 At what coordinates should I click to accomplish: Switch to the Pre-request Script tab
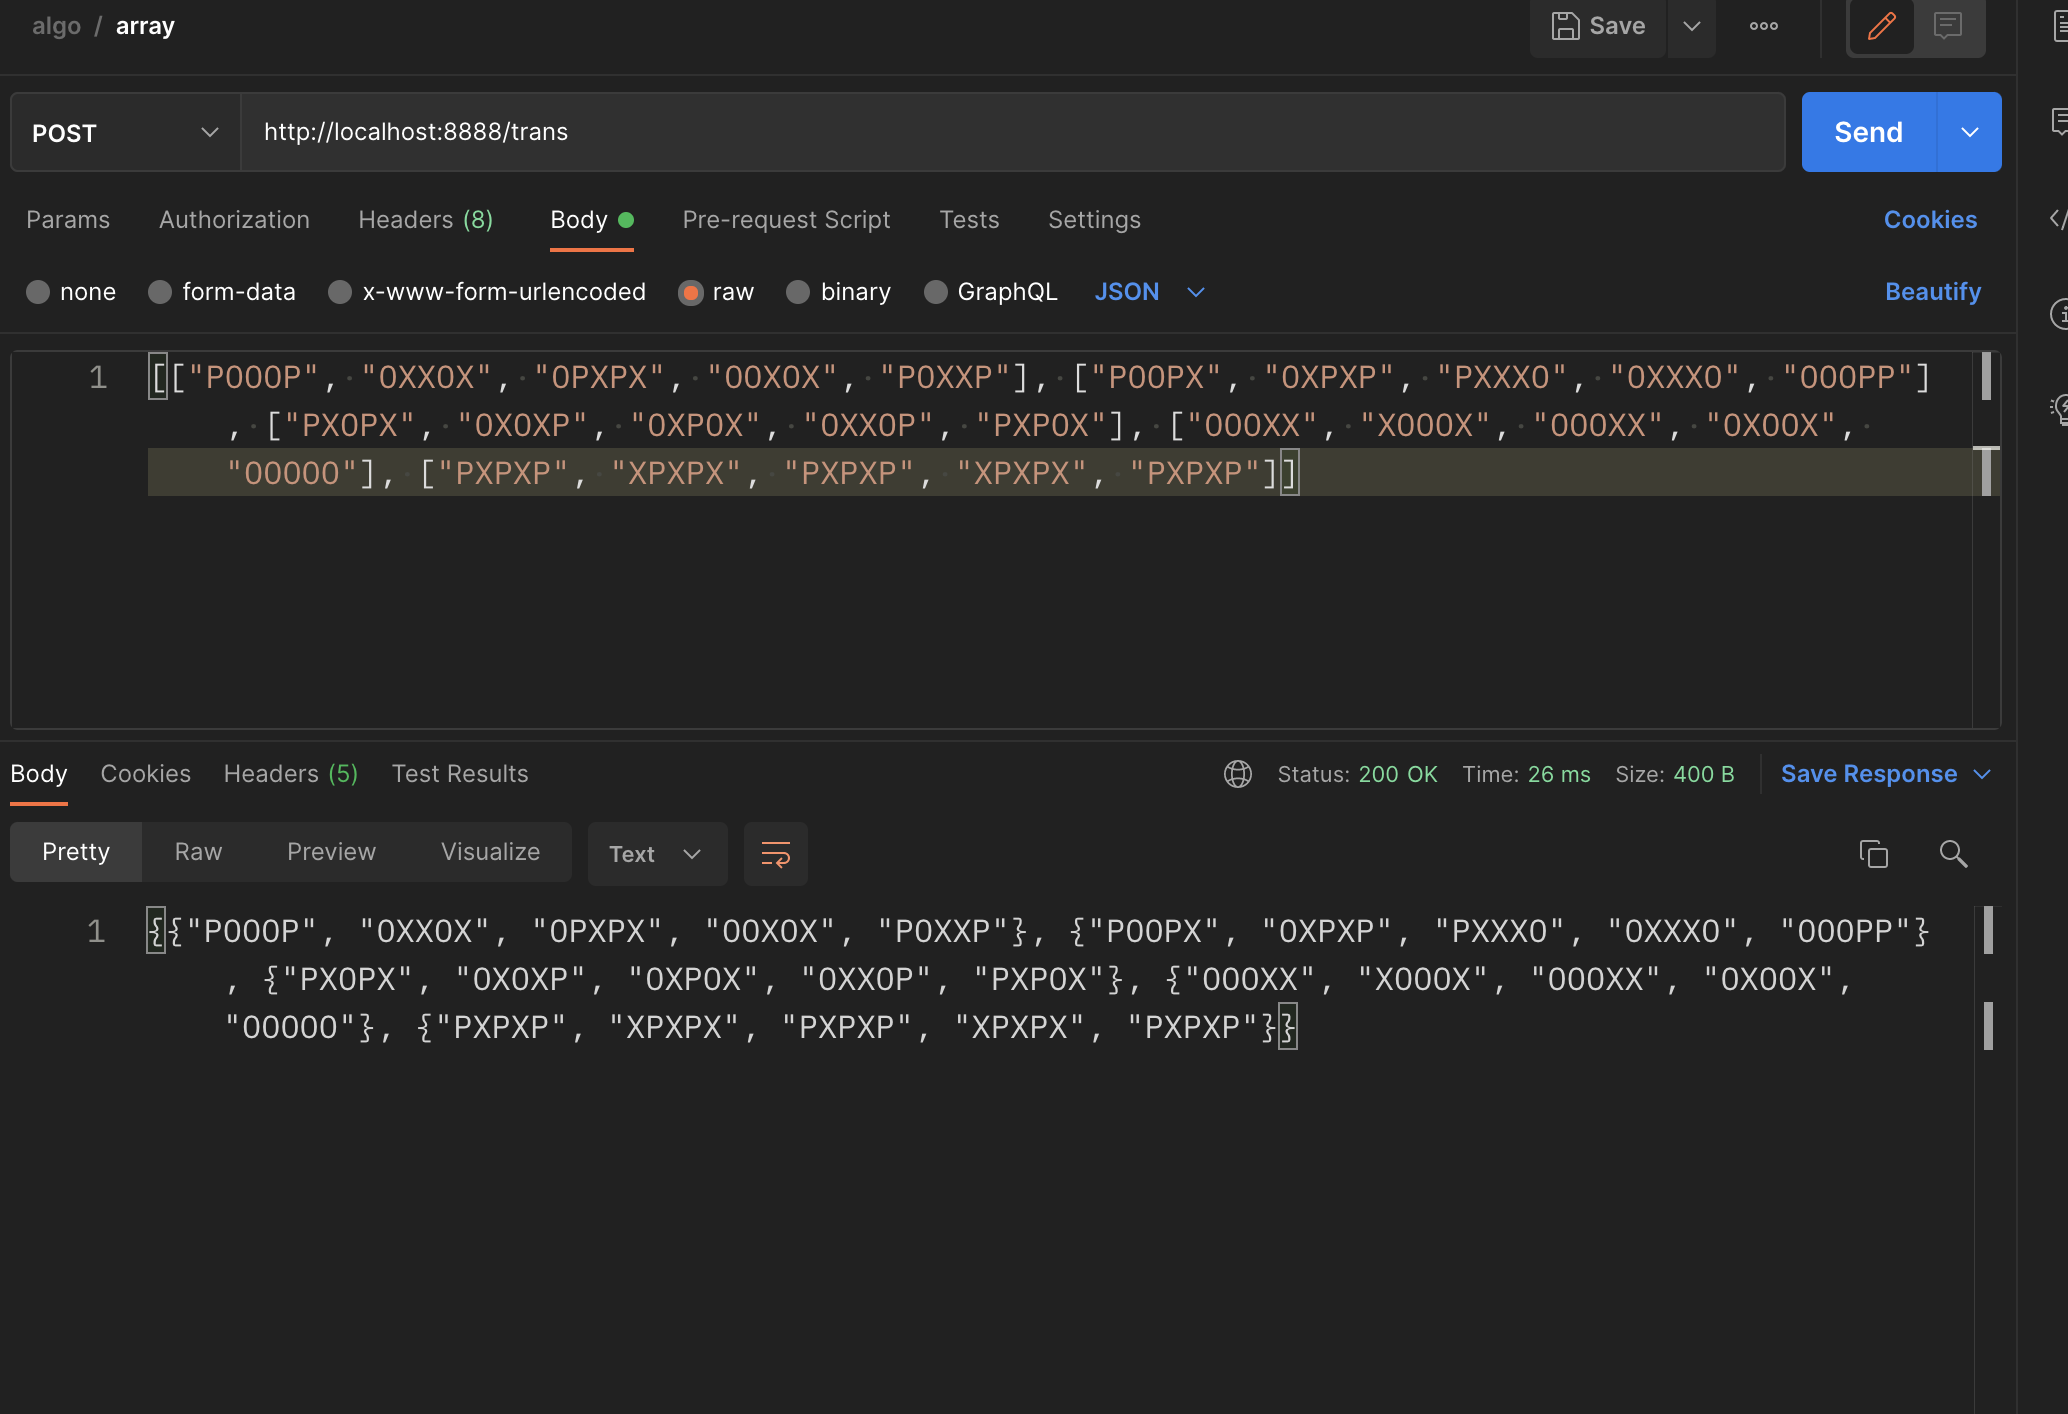coord(786,220)
